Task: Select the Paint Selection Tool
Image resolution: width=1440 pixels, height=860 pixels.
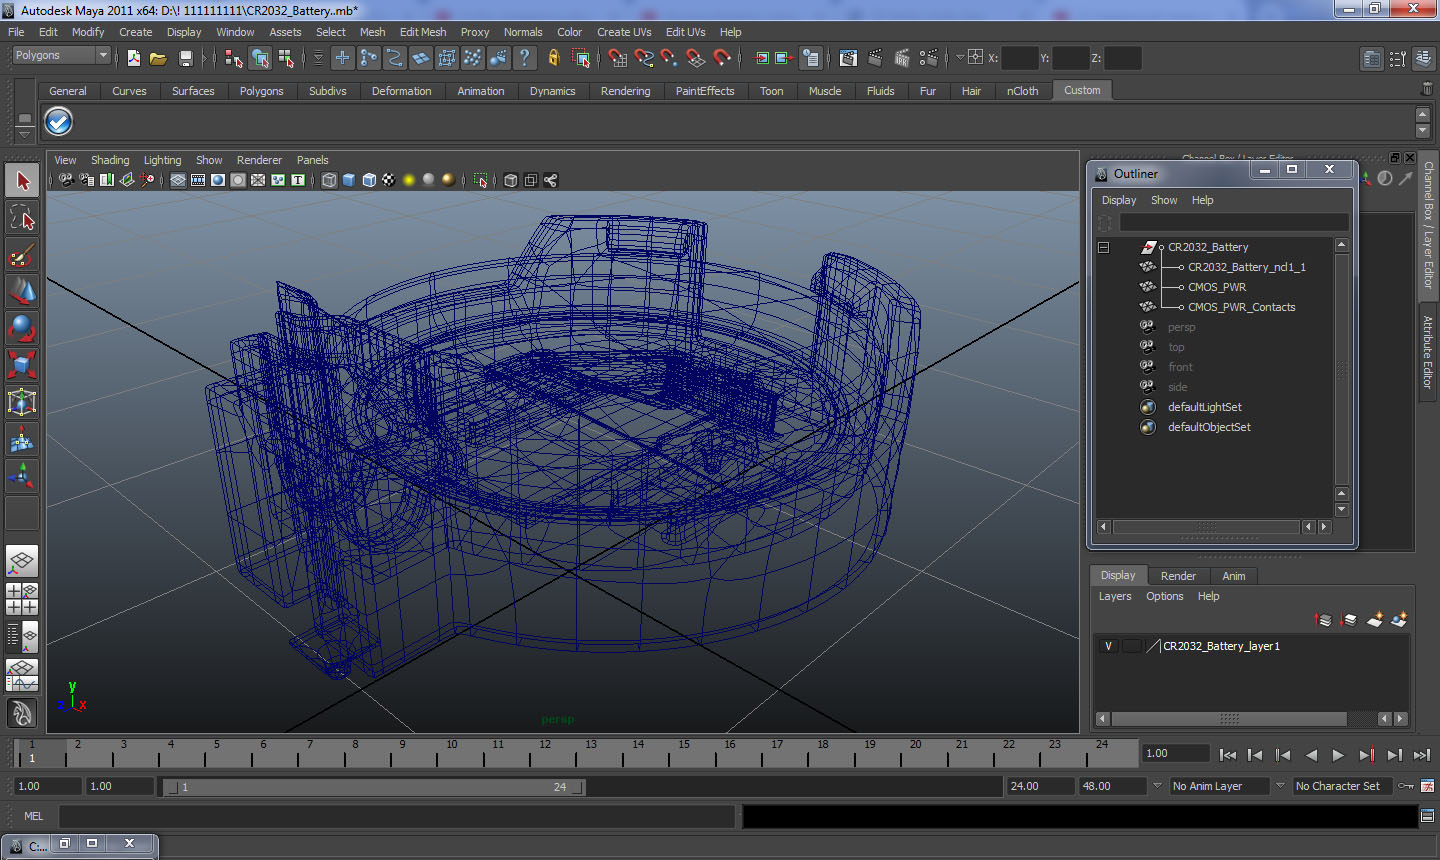Action: (22, 255)
